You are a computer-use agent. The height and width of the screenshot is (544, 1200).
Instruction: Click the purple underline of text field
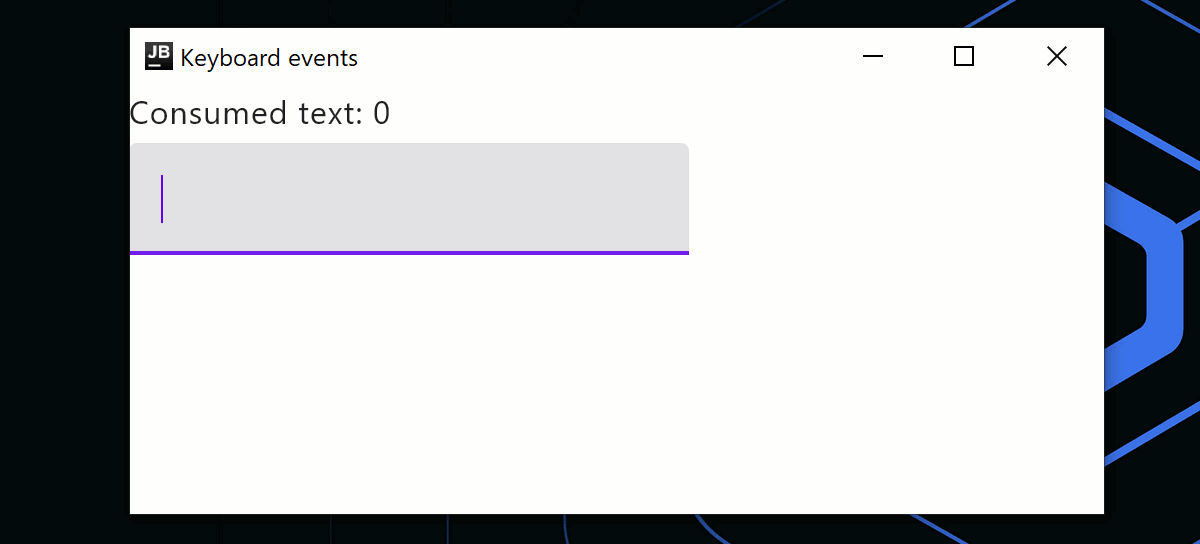[x=409, y=253]
